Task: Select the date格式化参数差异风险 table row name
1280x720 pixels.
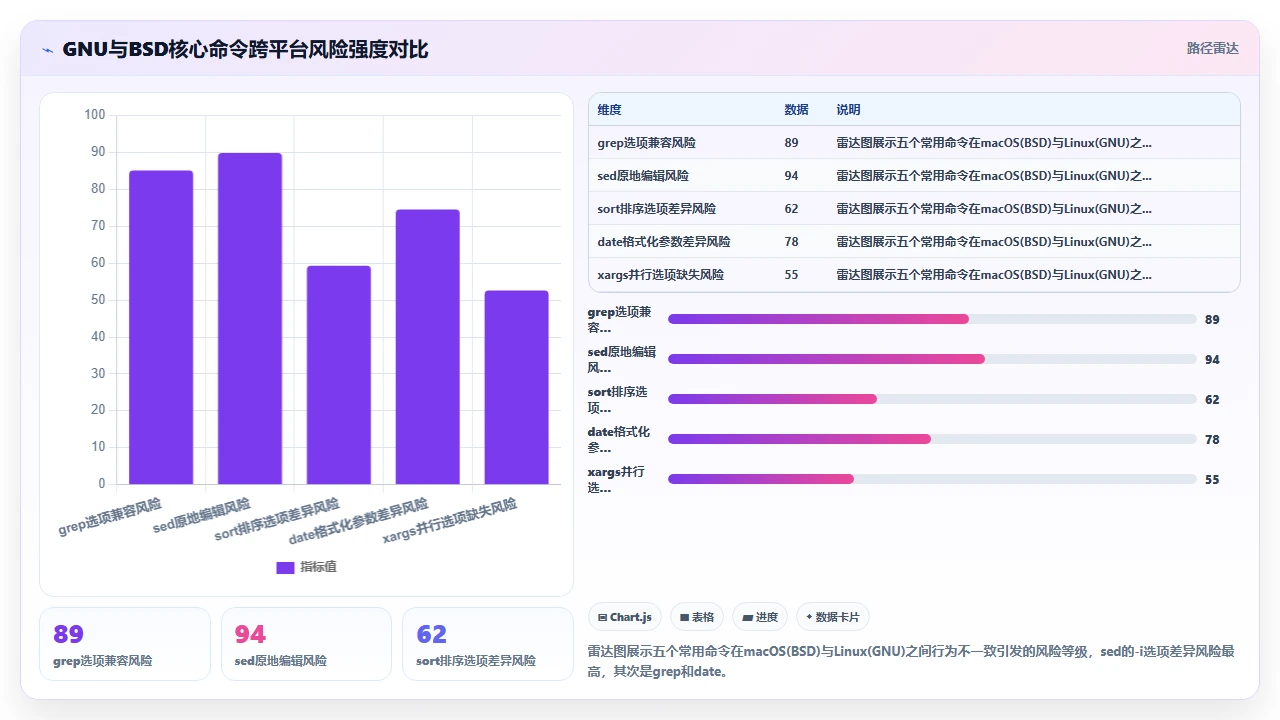Action: coord(664,242)
